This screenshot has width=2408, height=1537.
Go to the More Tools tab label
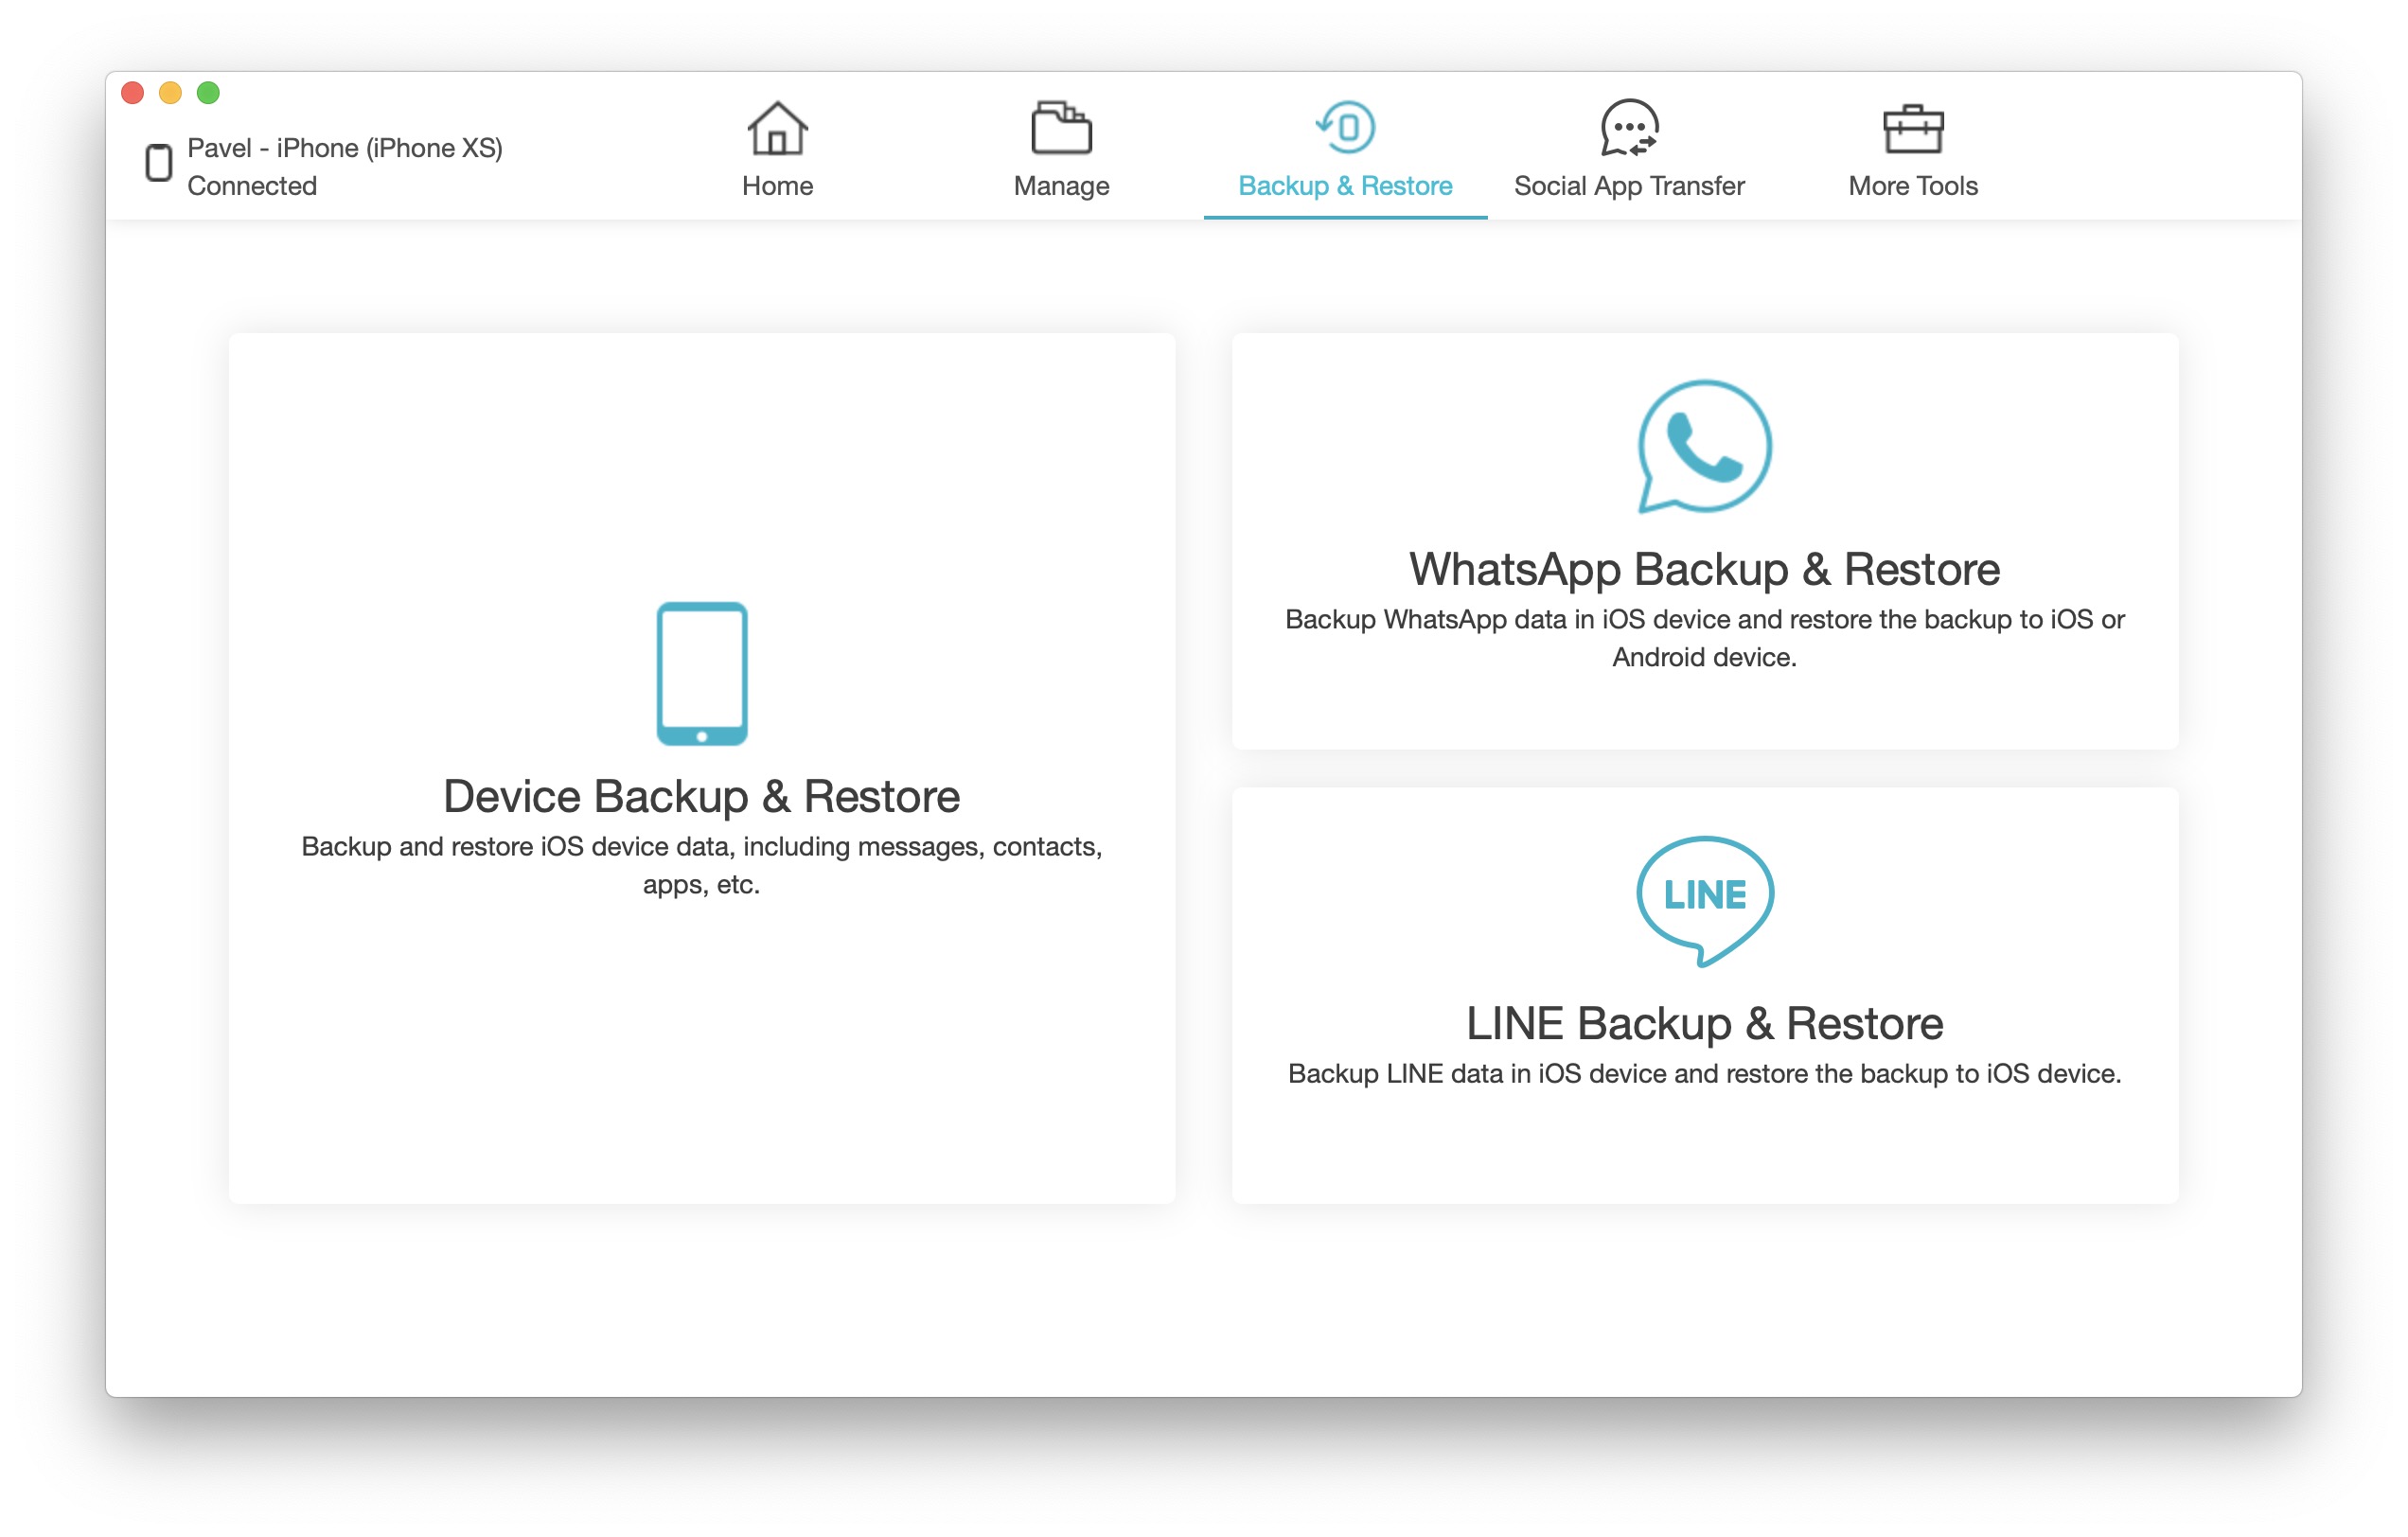1912,186
